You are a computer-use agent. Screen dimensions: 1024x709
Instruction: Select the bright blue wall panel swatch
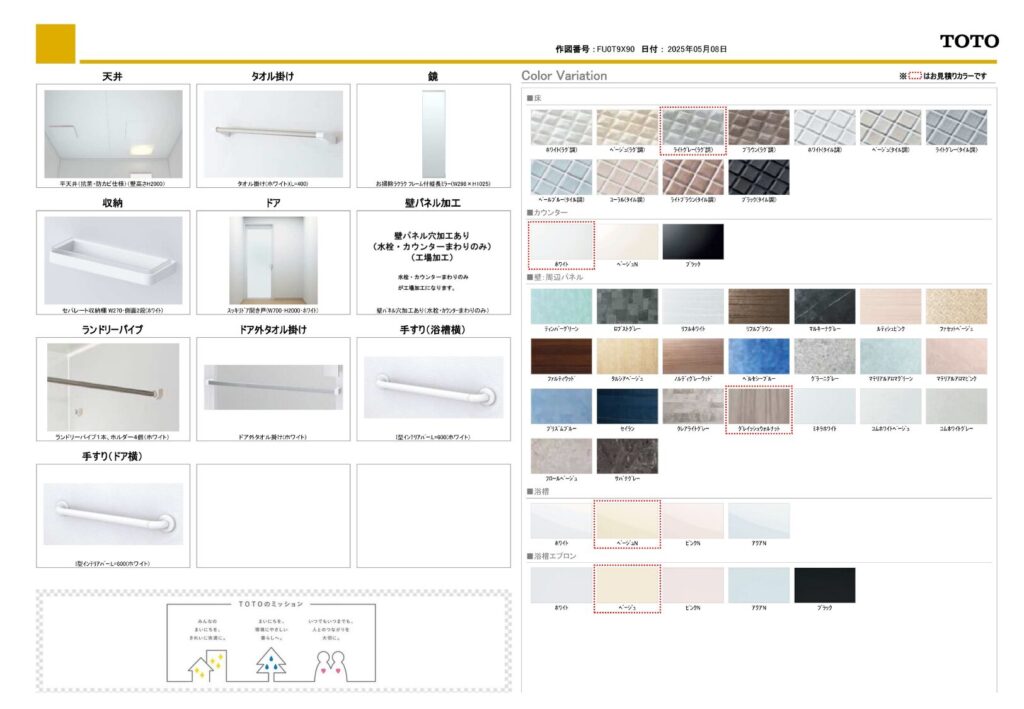[x=758, y=356]
